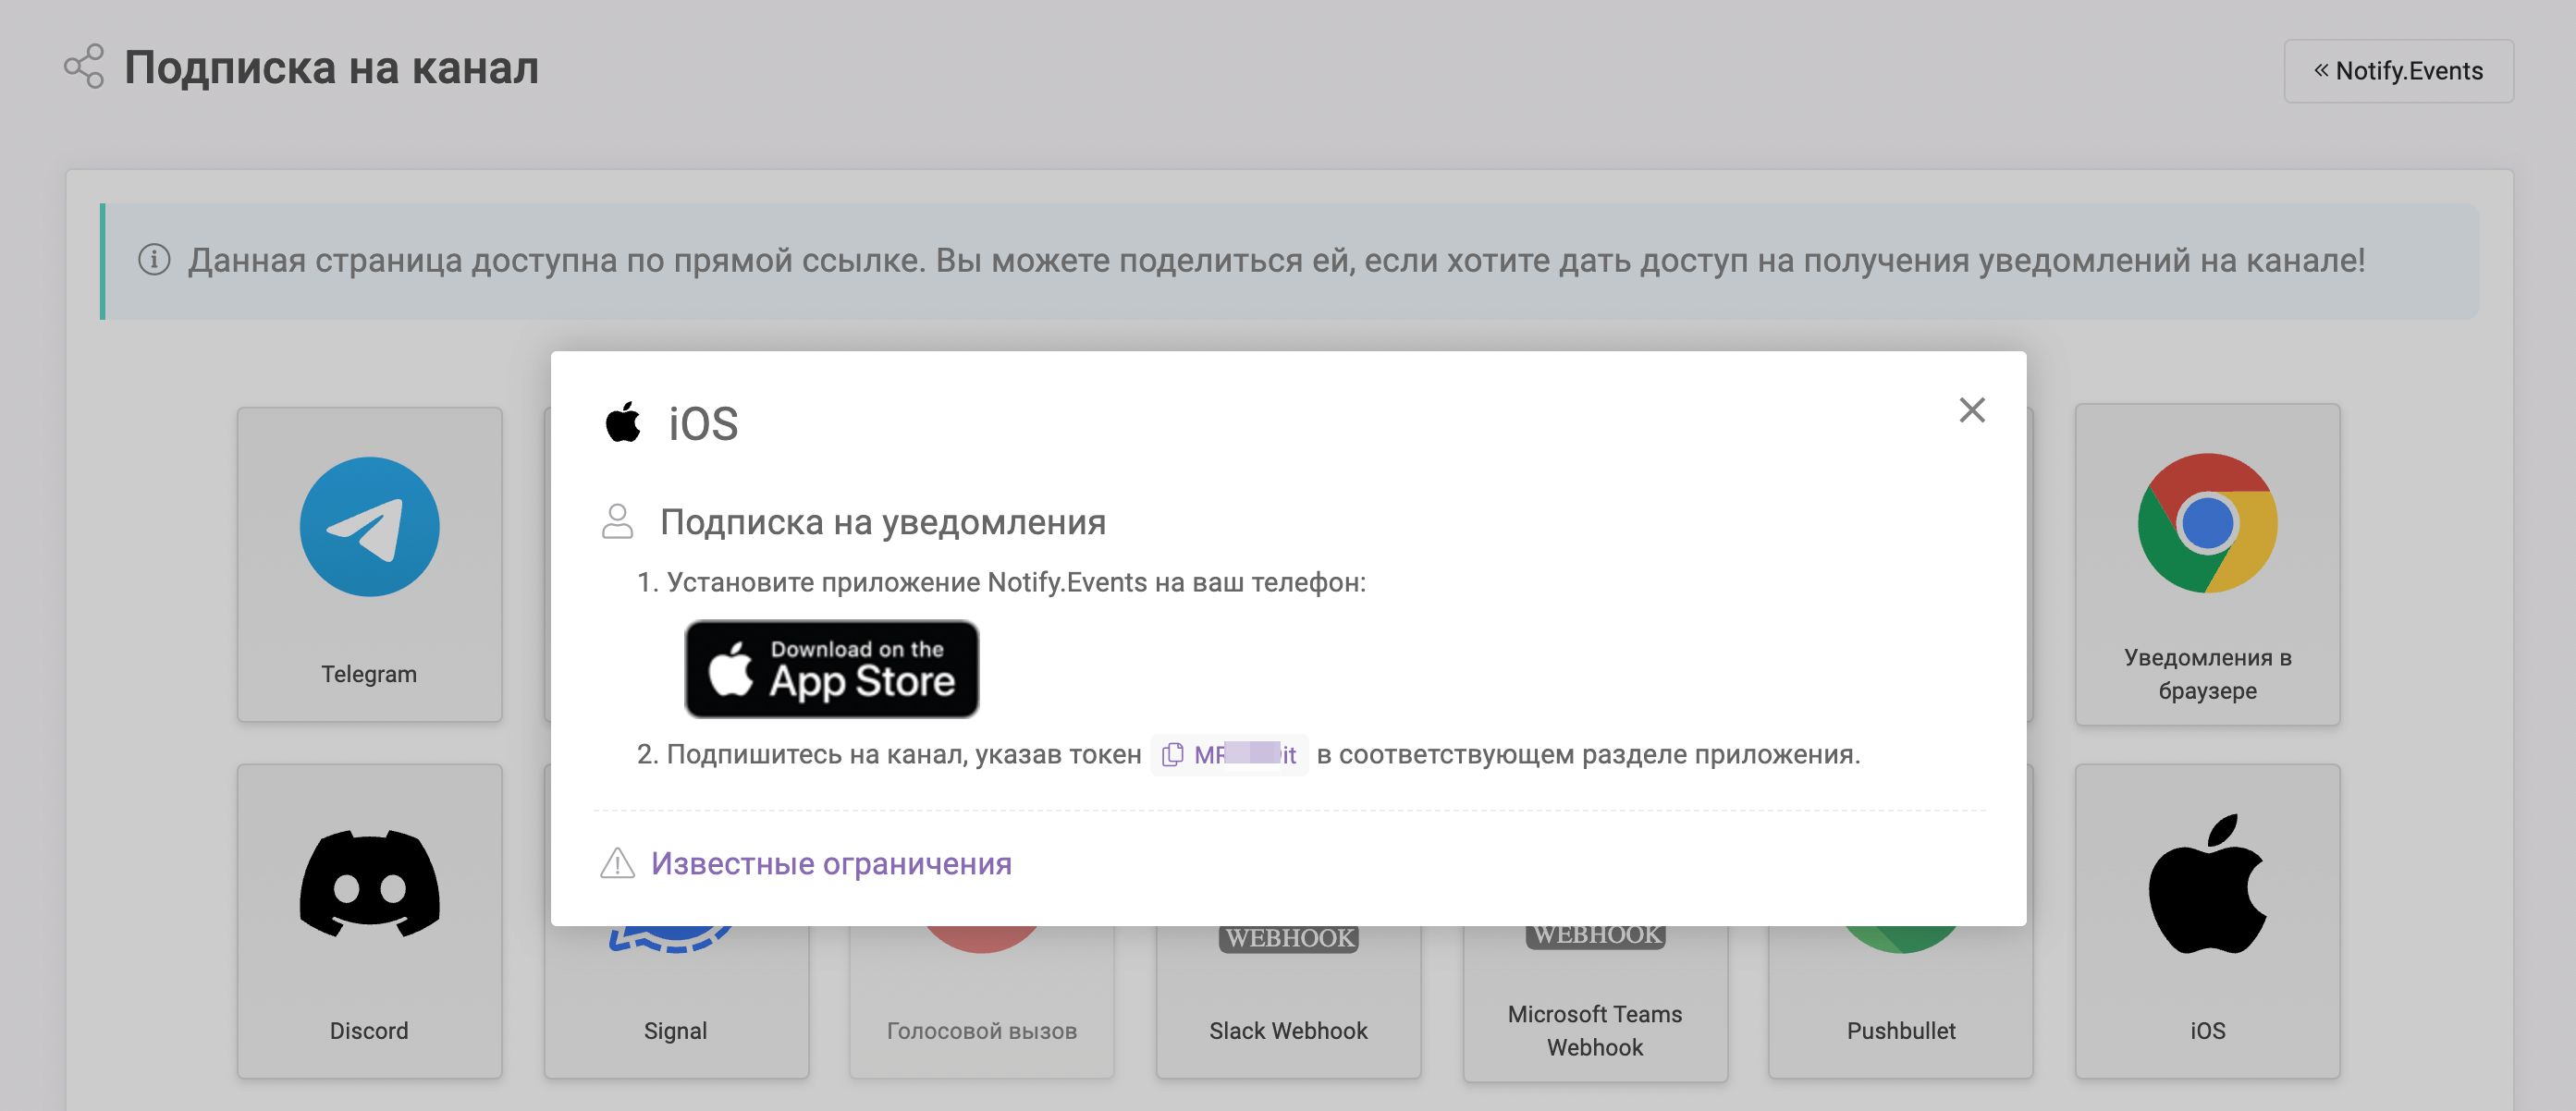Click the user icon beside Подписка на уведомления
This screenshot has height=1111, width=2576.
(x=618, y=521)
